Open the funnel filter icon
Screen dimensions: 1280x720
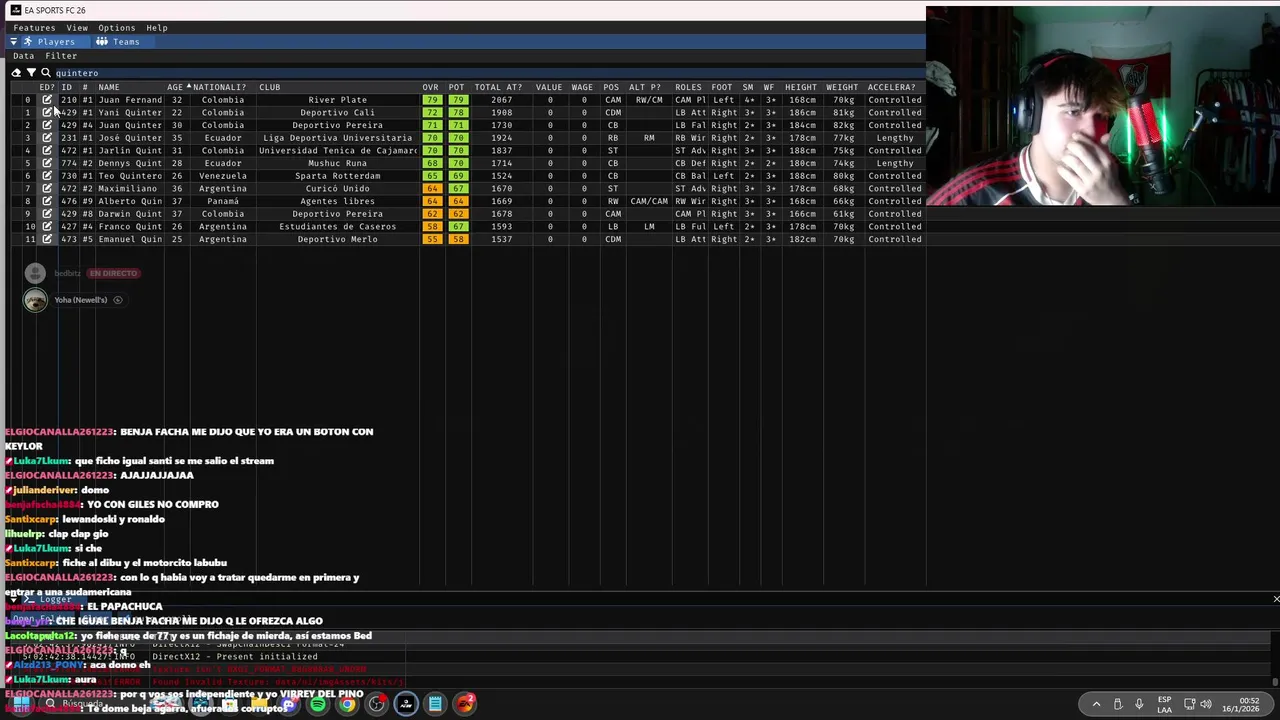[31, 73]
